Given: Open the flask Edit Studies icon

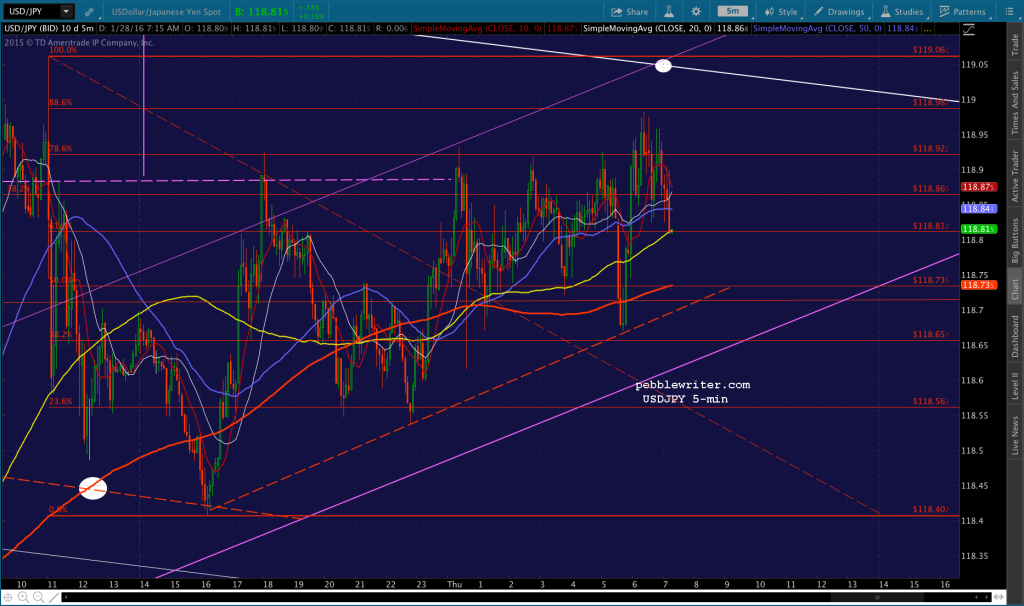Looking at the screenshot, I should pyautogui.click(x=669, y=12).
